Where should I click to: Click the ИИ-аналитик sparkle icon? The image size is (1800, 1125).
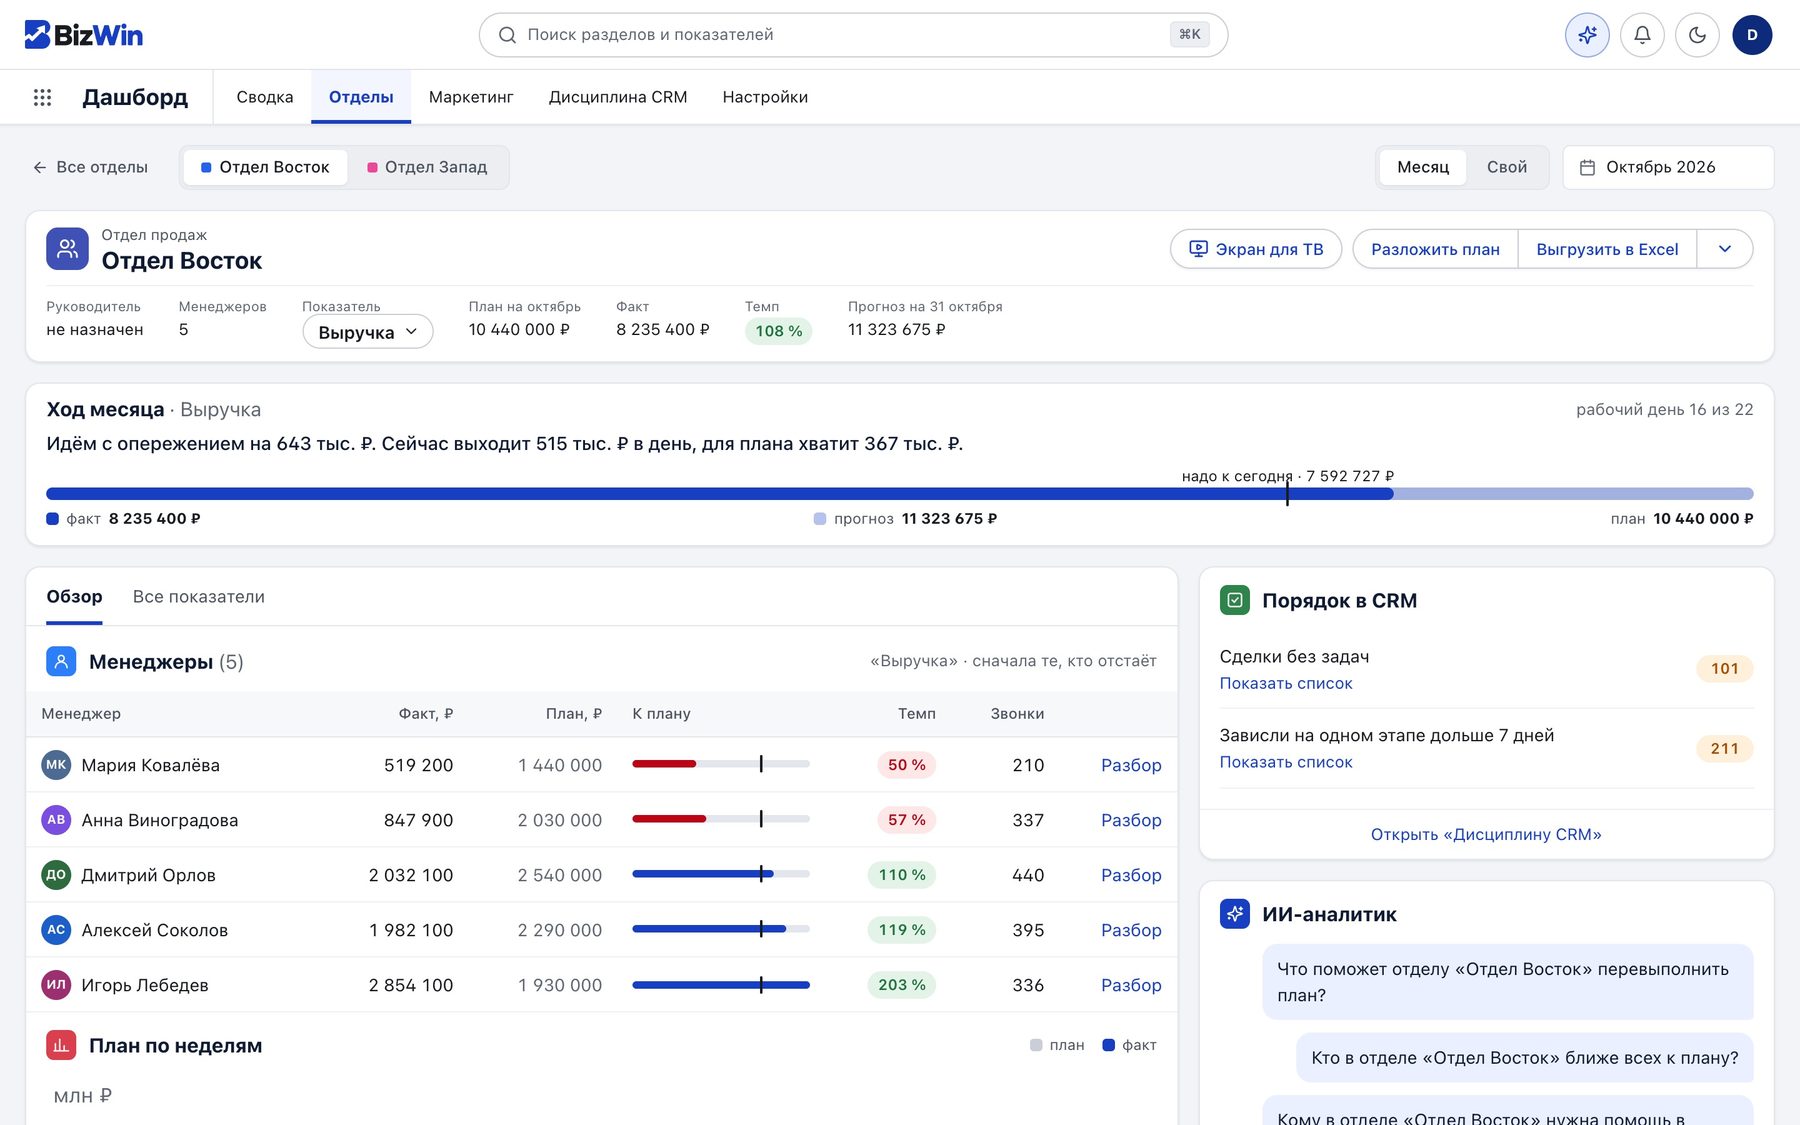point(1235,914)
